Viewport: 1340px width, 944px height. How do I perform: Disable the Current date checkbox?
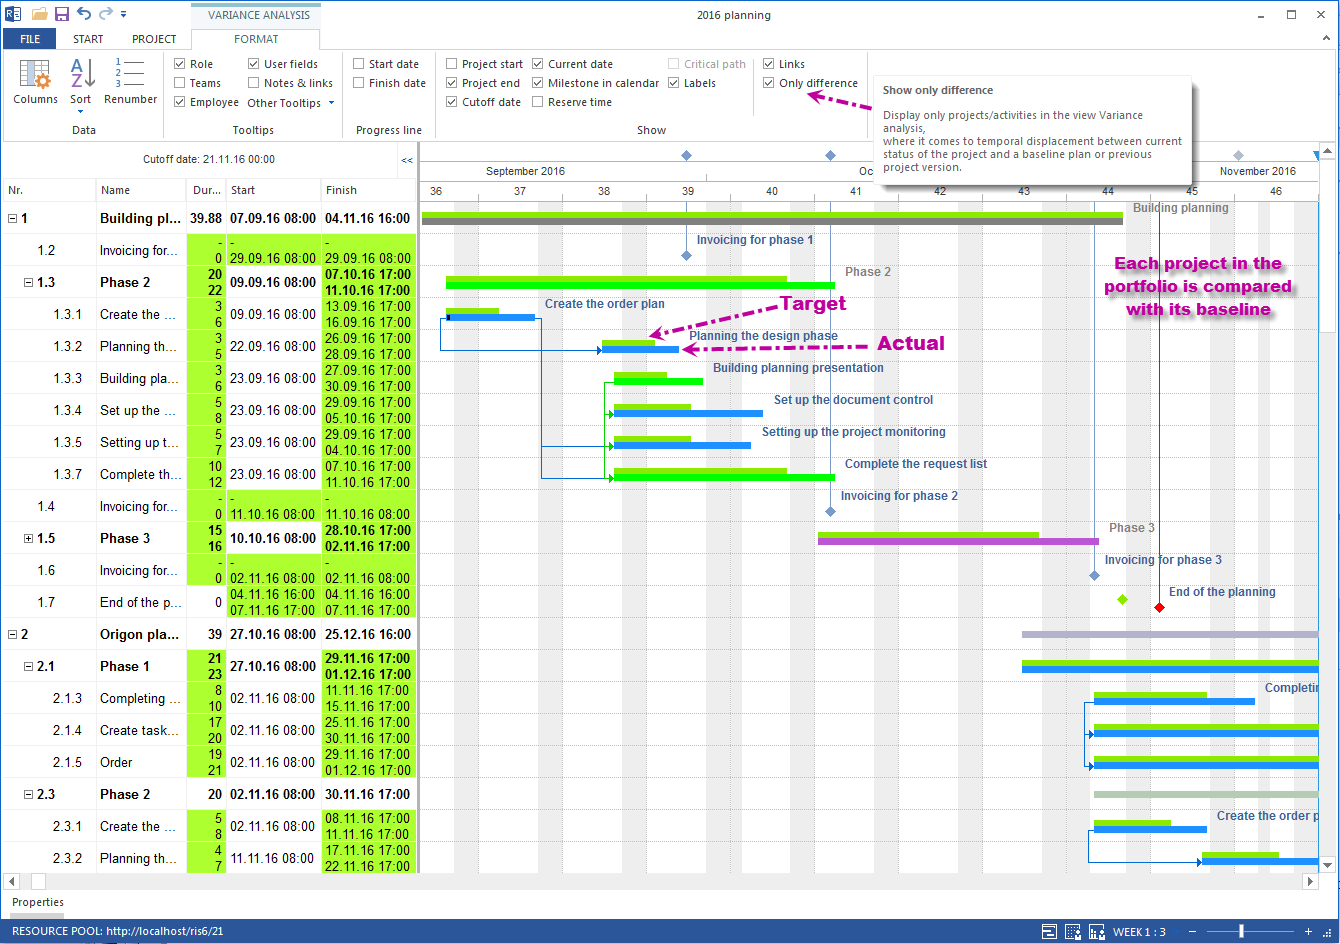point(538,63)
